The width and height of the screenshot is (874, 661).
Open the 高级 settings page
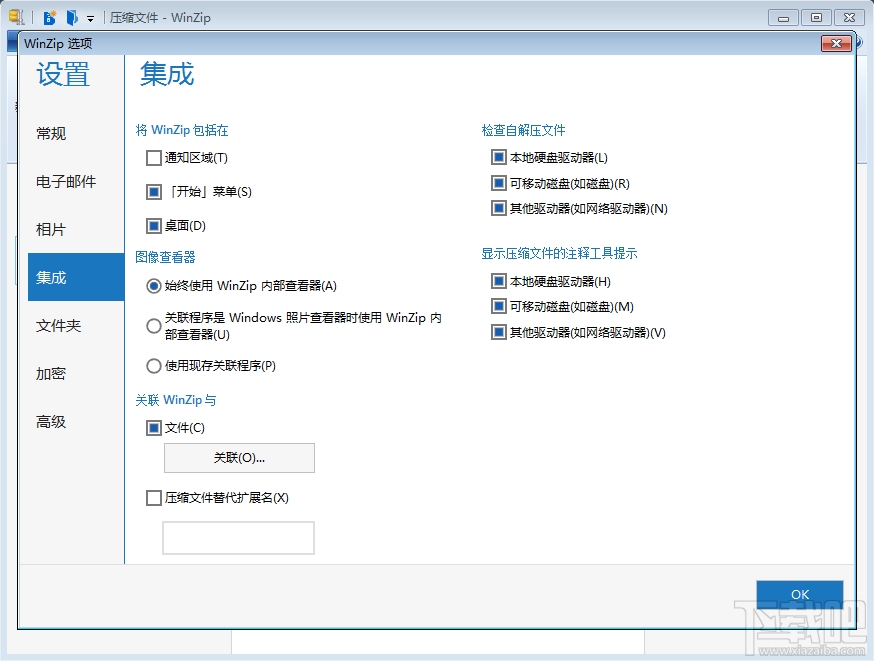tap(51, 421)
